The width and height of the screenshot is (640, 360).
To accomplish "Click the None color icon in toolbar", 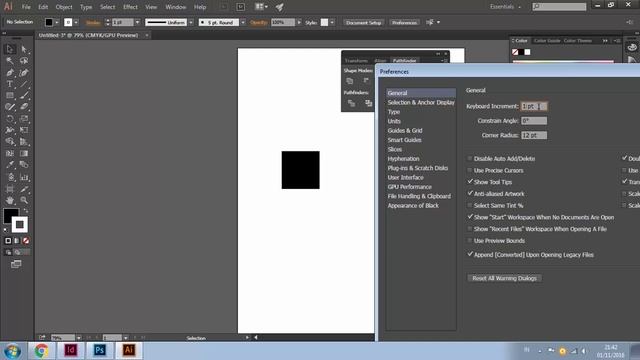I will [26, 241].
